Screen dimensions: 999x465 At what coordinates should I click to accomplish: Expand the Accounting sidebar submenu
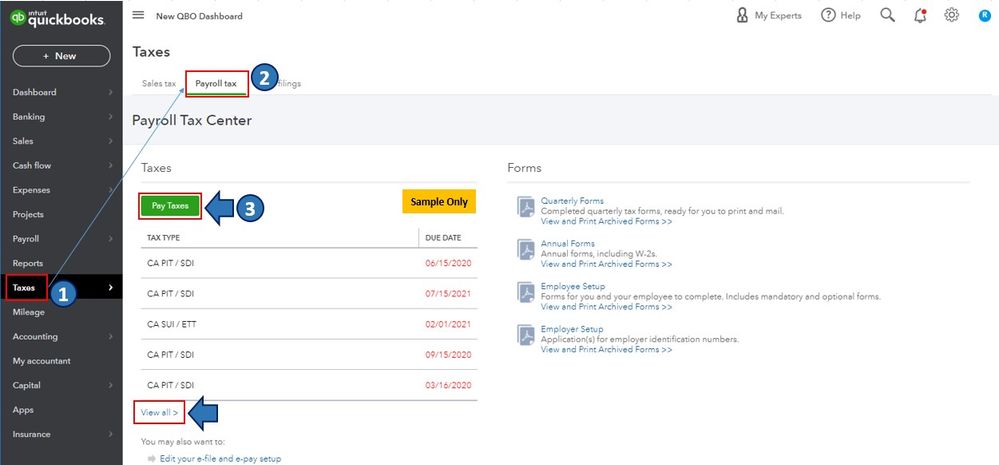110,337
